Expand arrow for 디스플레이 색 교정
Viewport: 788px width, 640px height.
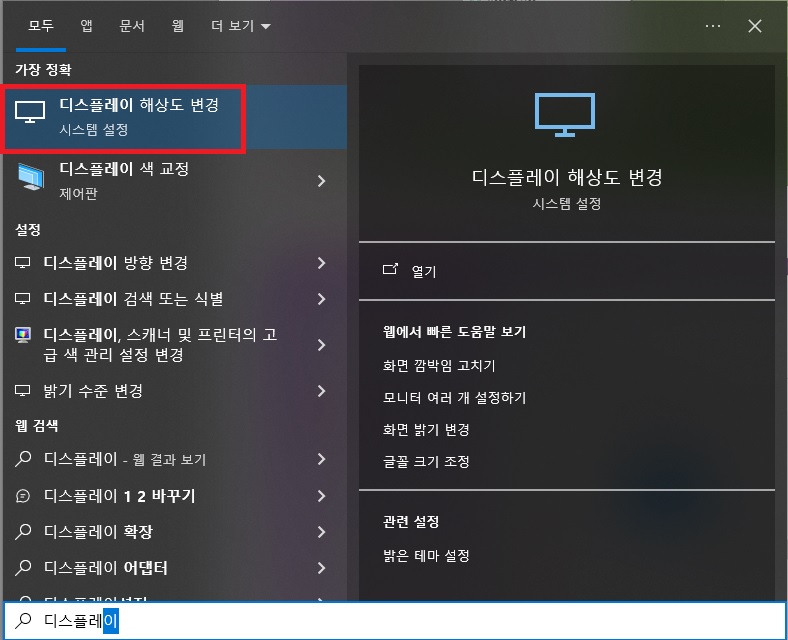[x=322, y=181]
